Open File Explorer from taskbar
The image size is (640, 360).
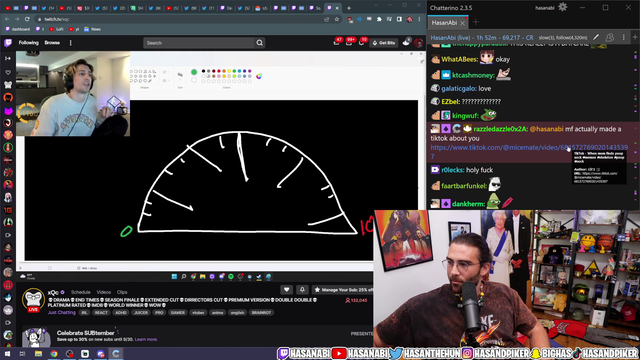38,353
